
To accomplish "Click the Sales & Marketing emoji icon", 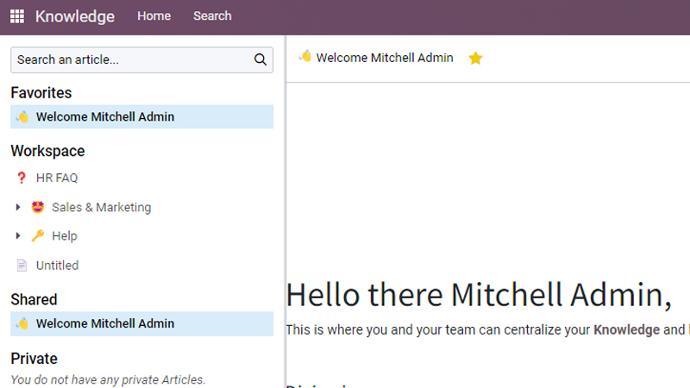I will (x=38, y=207).
